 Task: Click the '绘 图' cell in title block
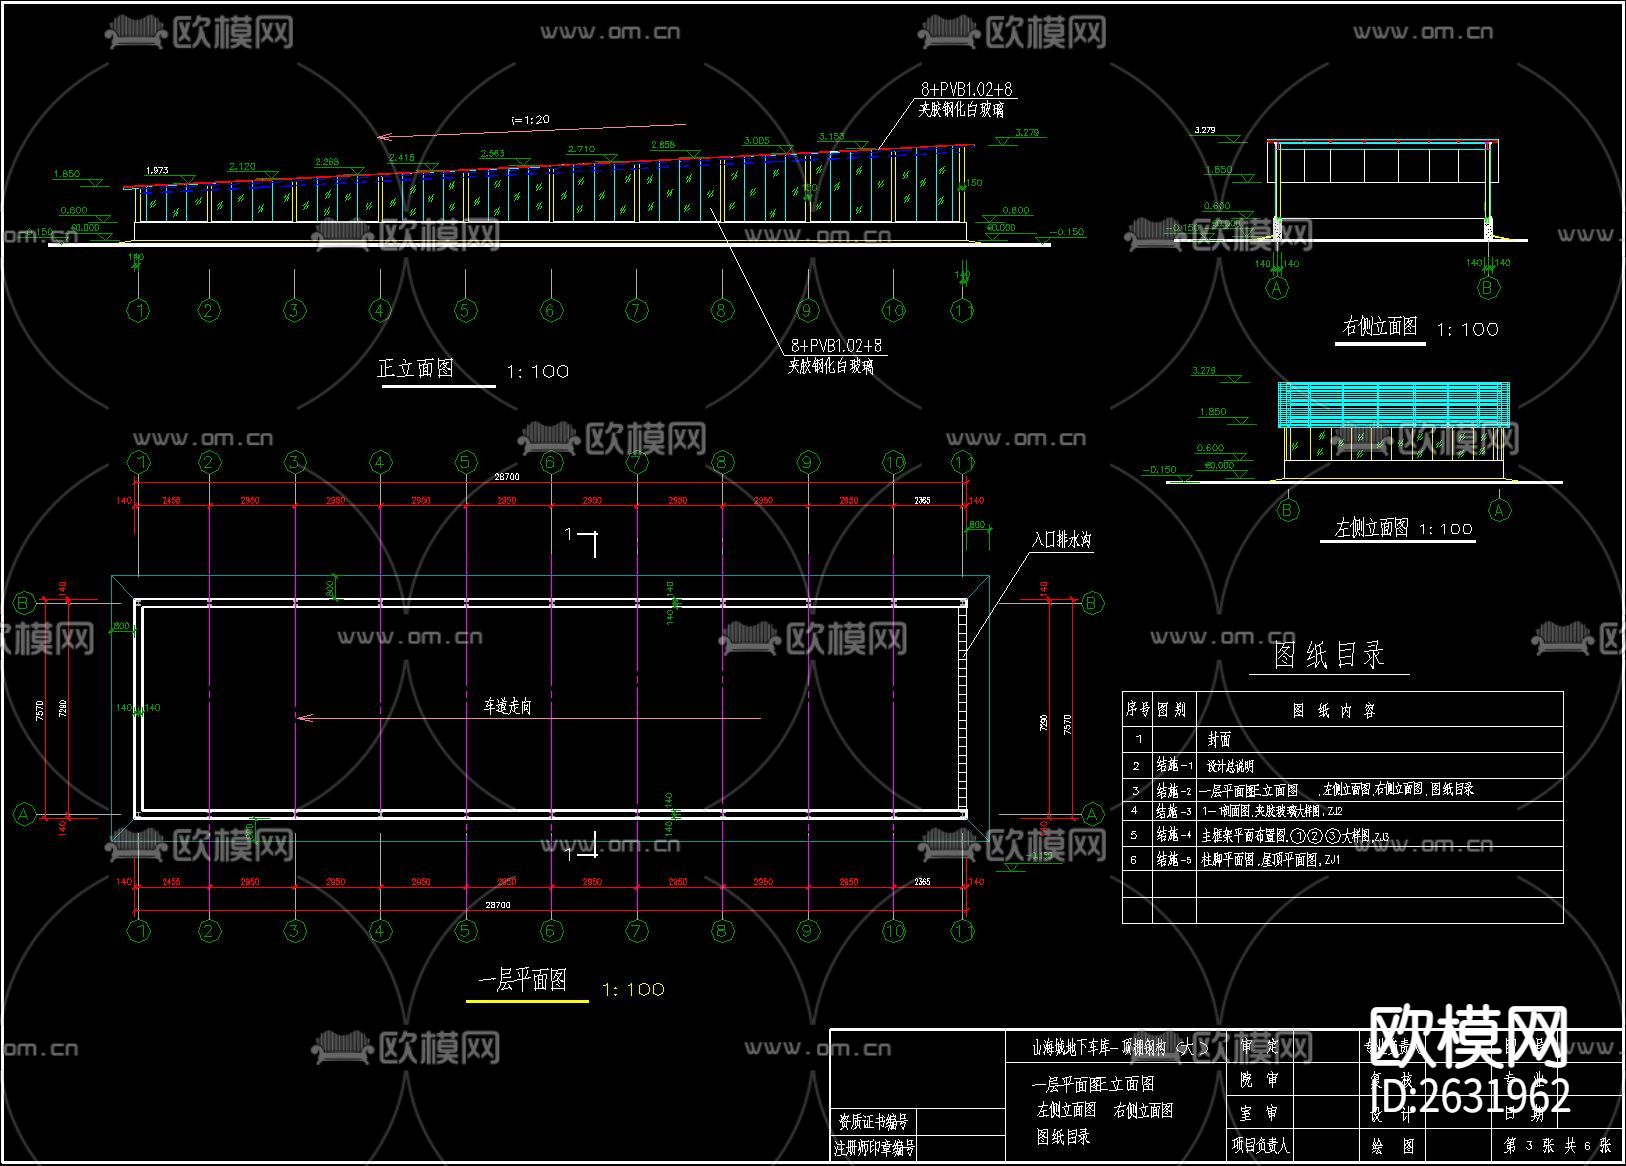1393,1146
